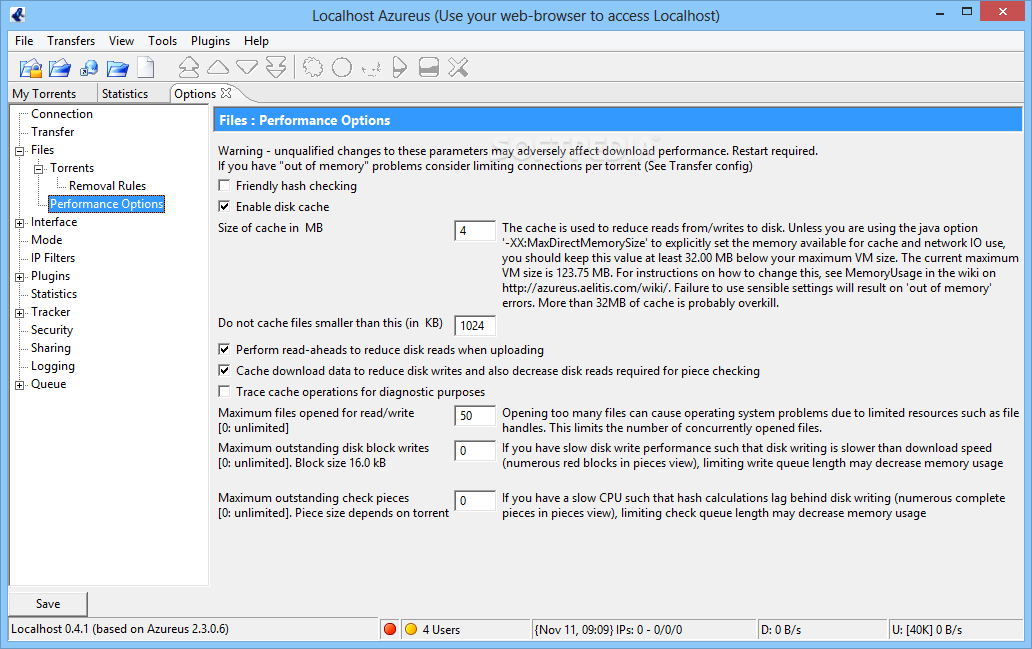Uncheck Enable disk cache
Viewport: 1032px width, 649px height.
(224, 207)
